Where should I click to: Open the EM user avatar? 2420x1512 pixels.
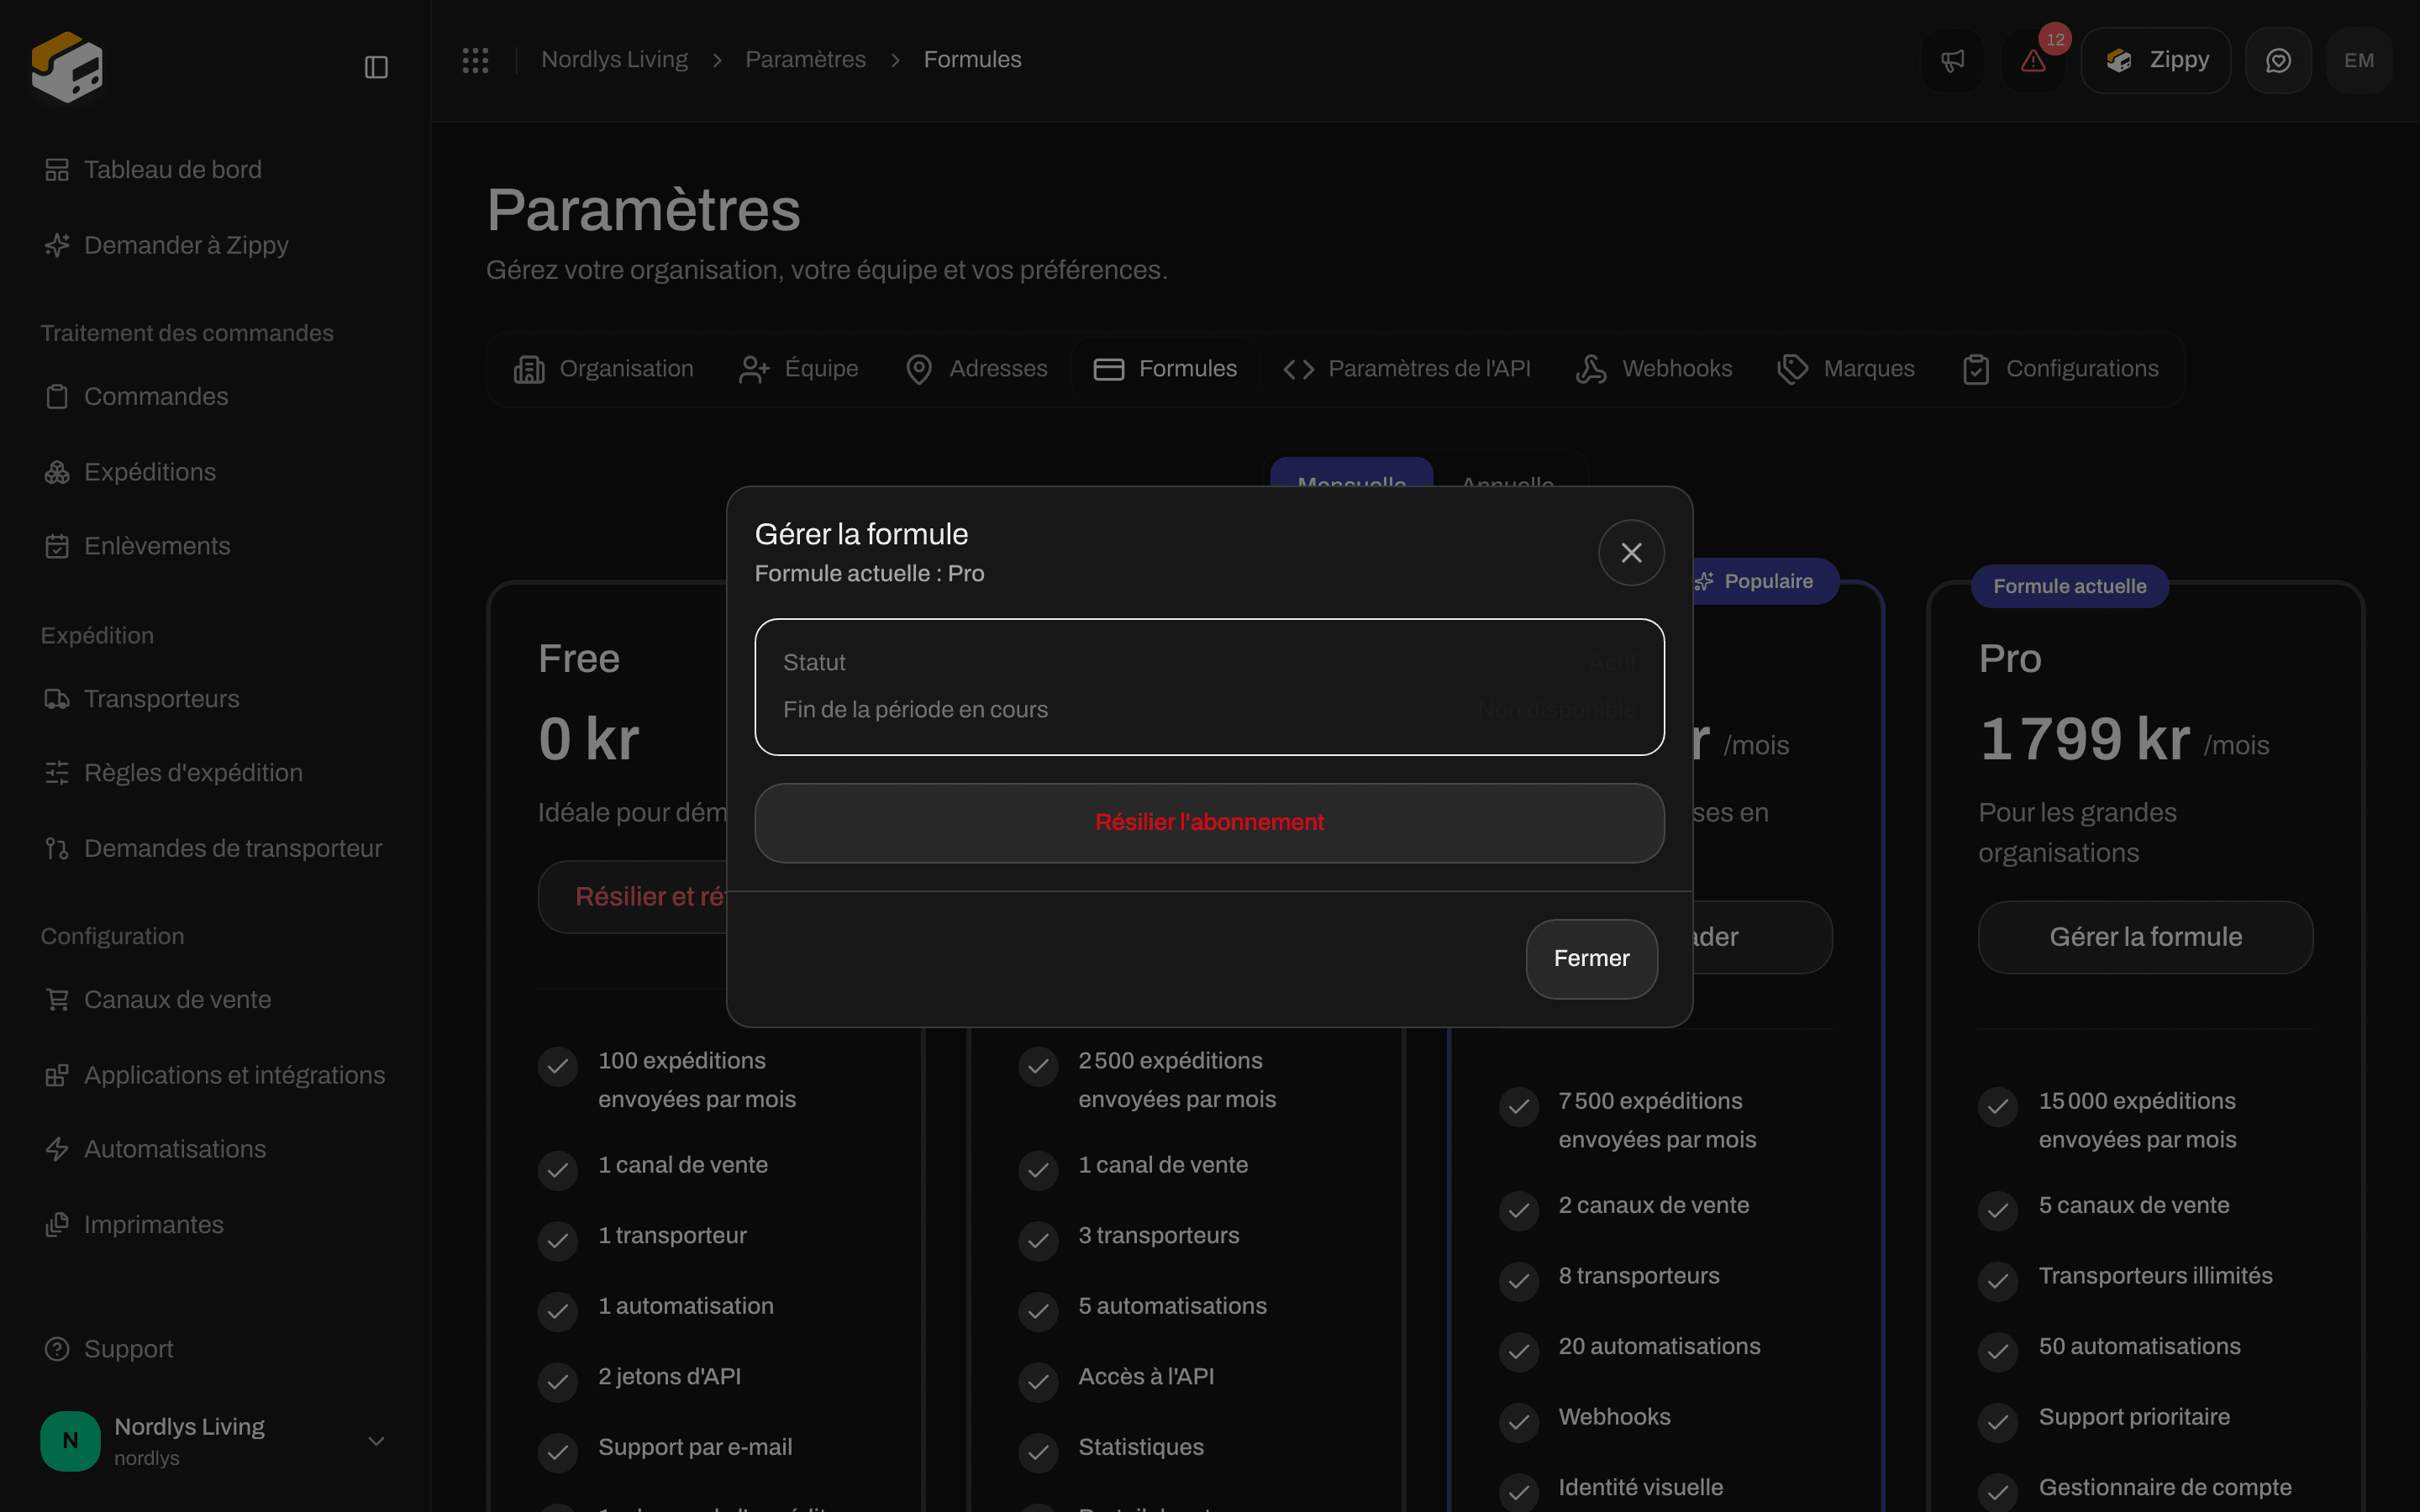pyautogui.click(x=2359, y=60)
